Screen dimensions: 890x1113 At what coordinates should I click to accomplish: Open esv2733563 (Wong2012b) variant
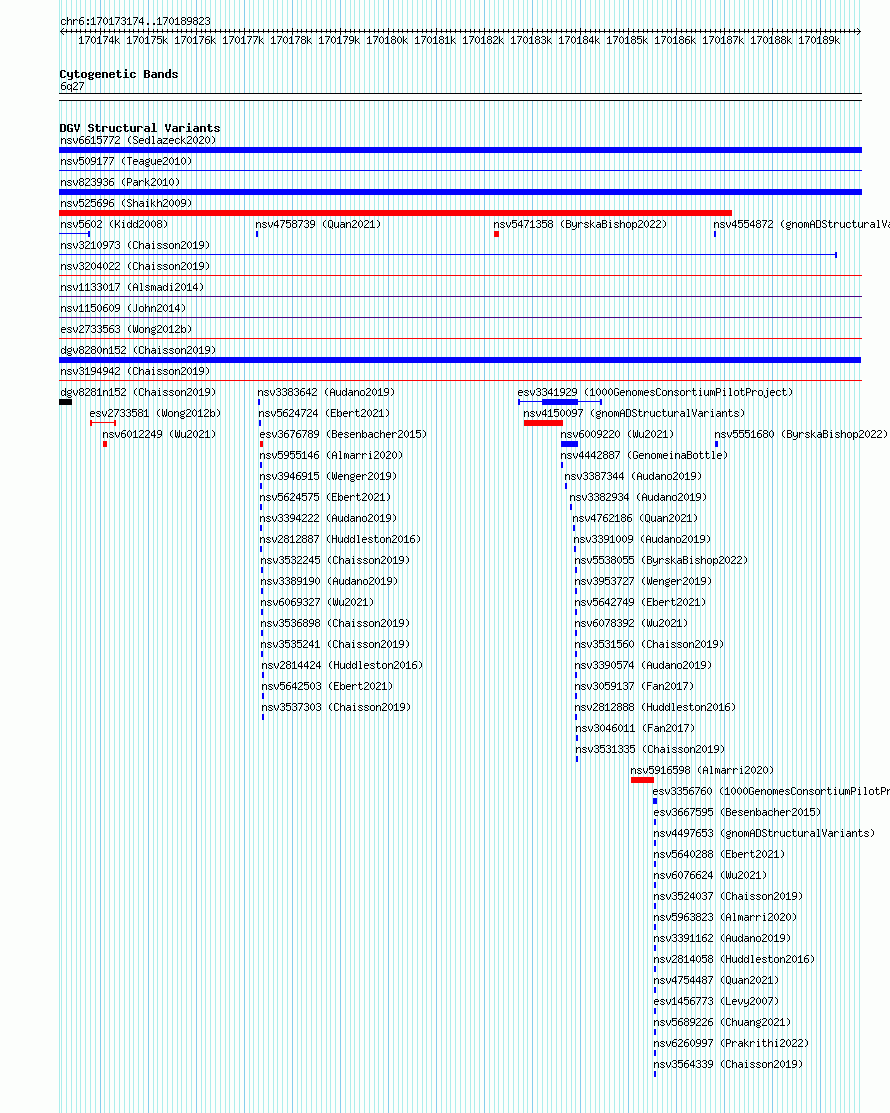click(126, 329)
